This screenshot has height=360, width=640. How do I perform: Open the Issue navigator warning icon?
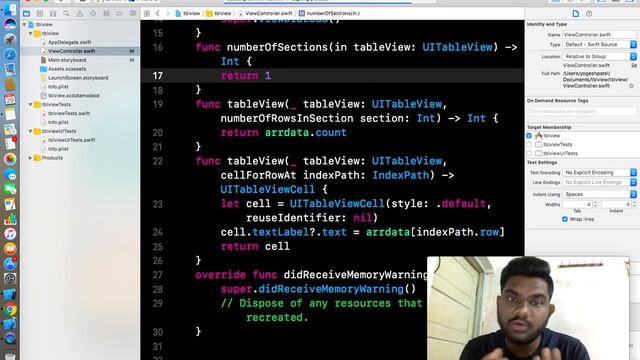[80, 13]
